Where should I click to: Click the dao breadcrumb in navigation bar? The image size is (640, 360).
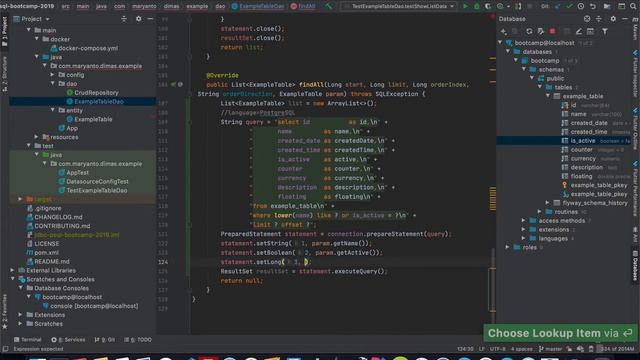pos(220,6)
